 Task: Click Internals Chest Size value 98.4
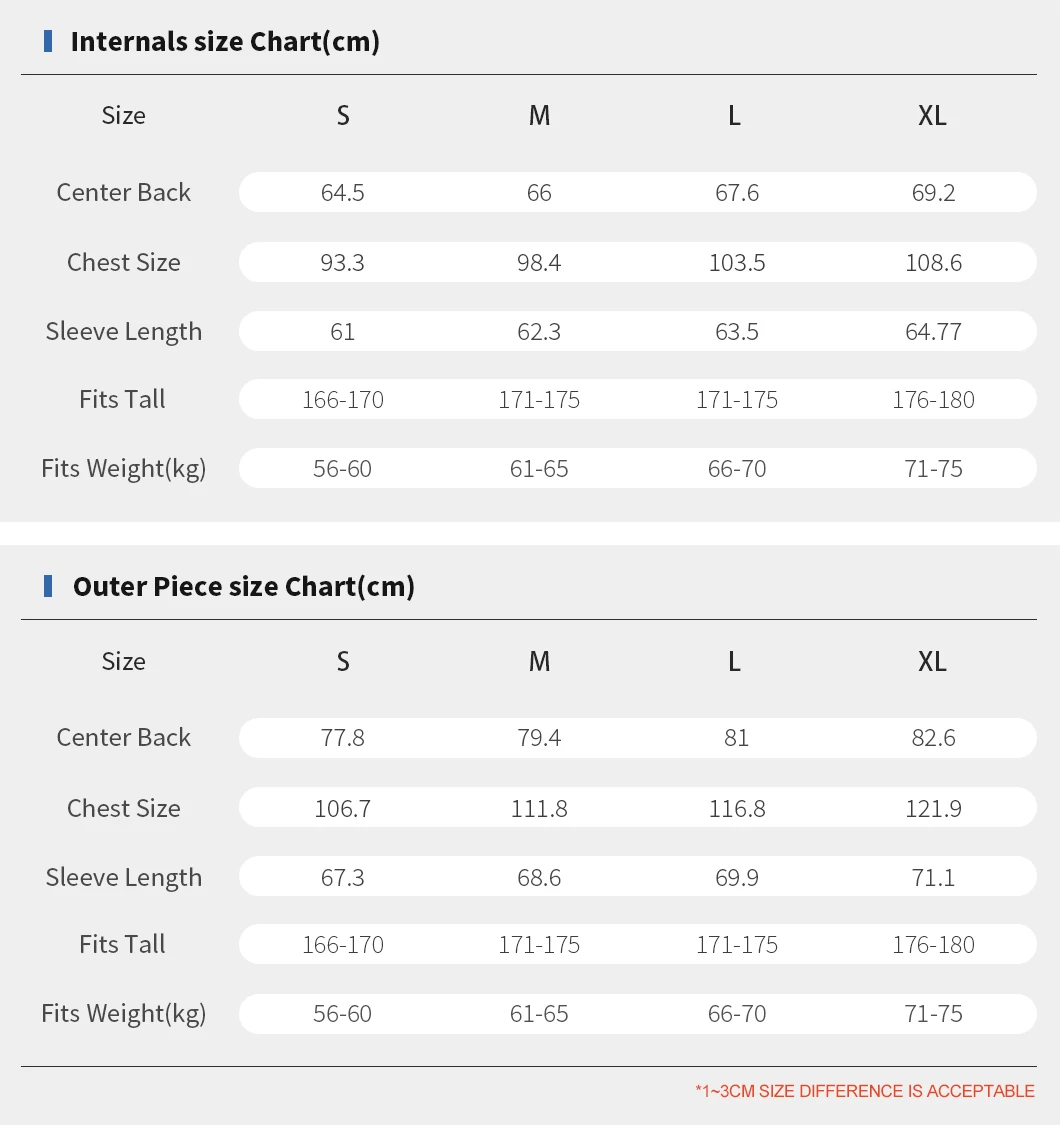tap(539, 263)
